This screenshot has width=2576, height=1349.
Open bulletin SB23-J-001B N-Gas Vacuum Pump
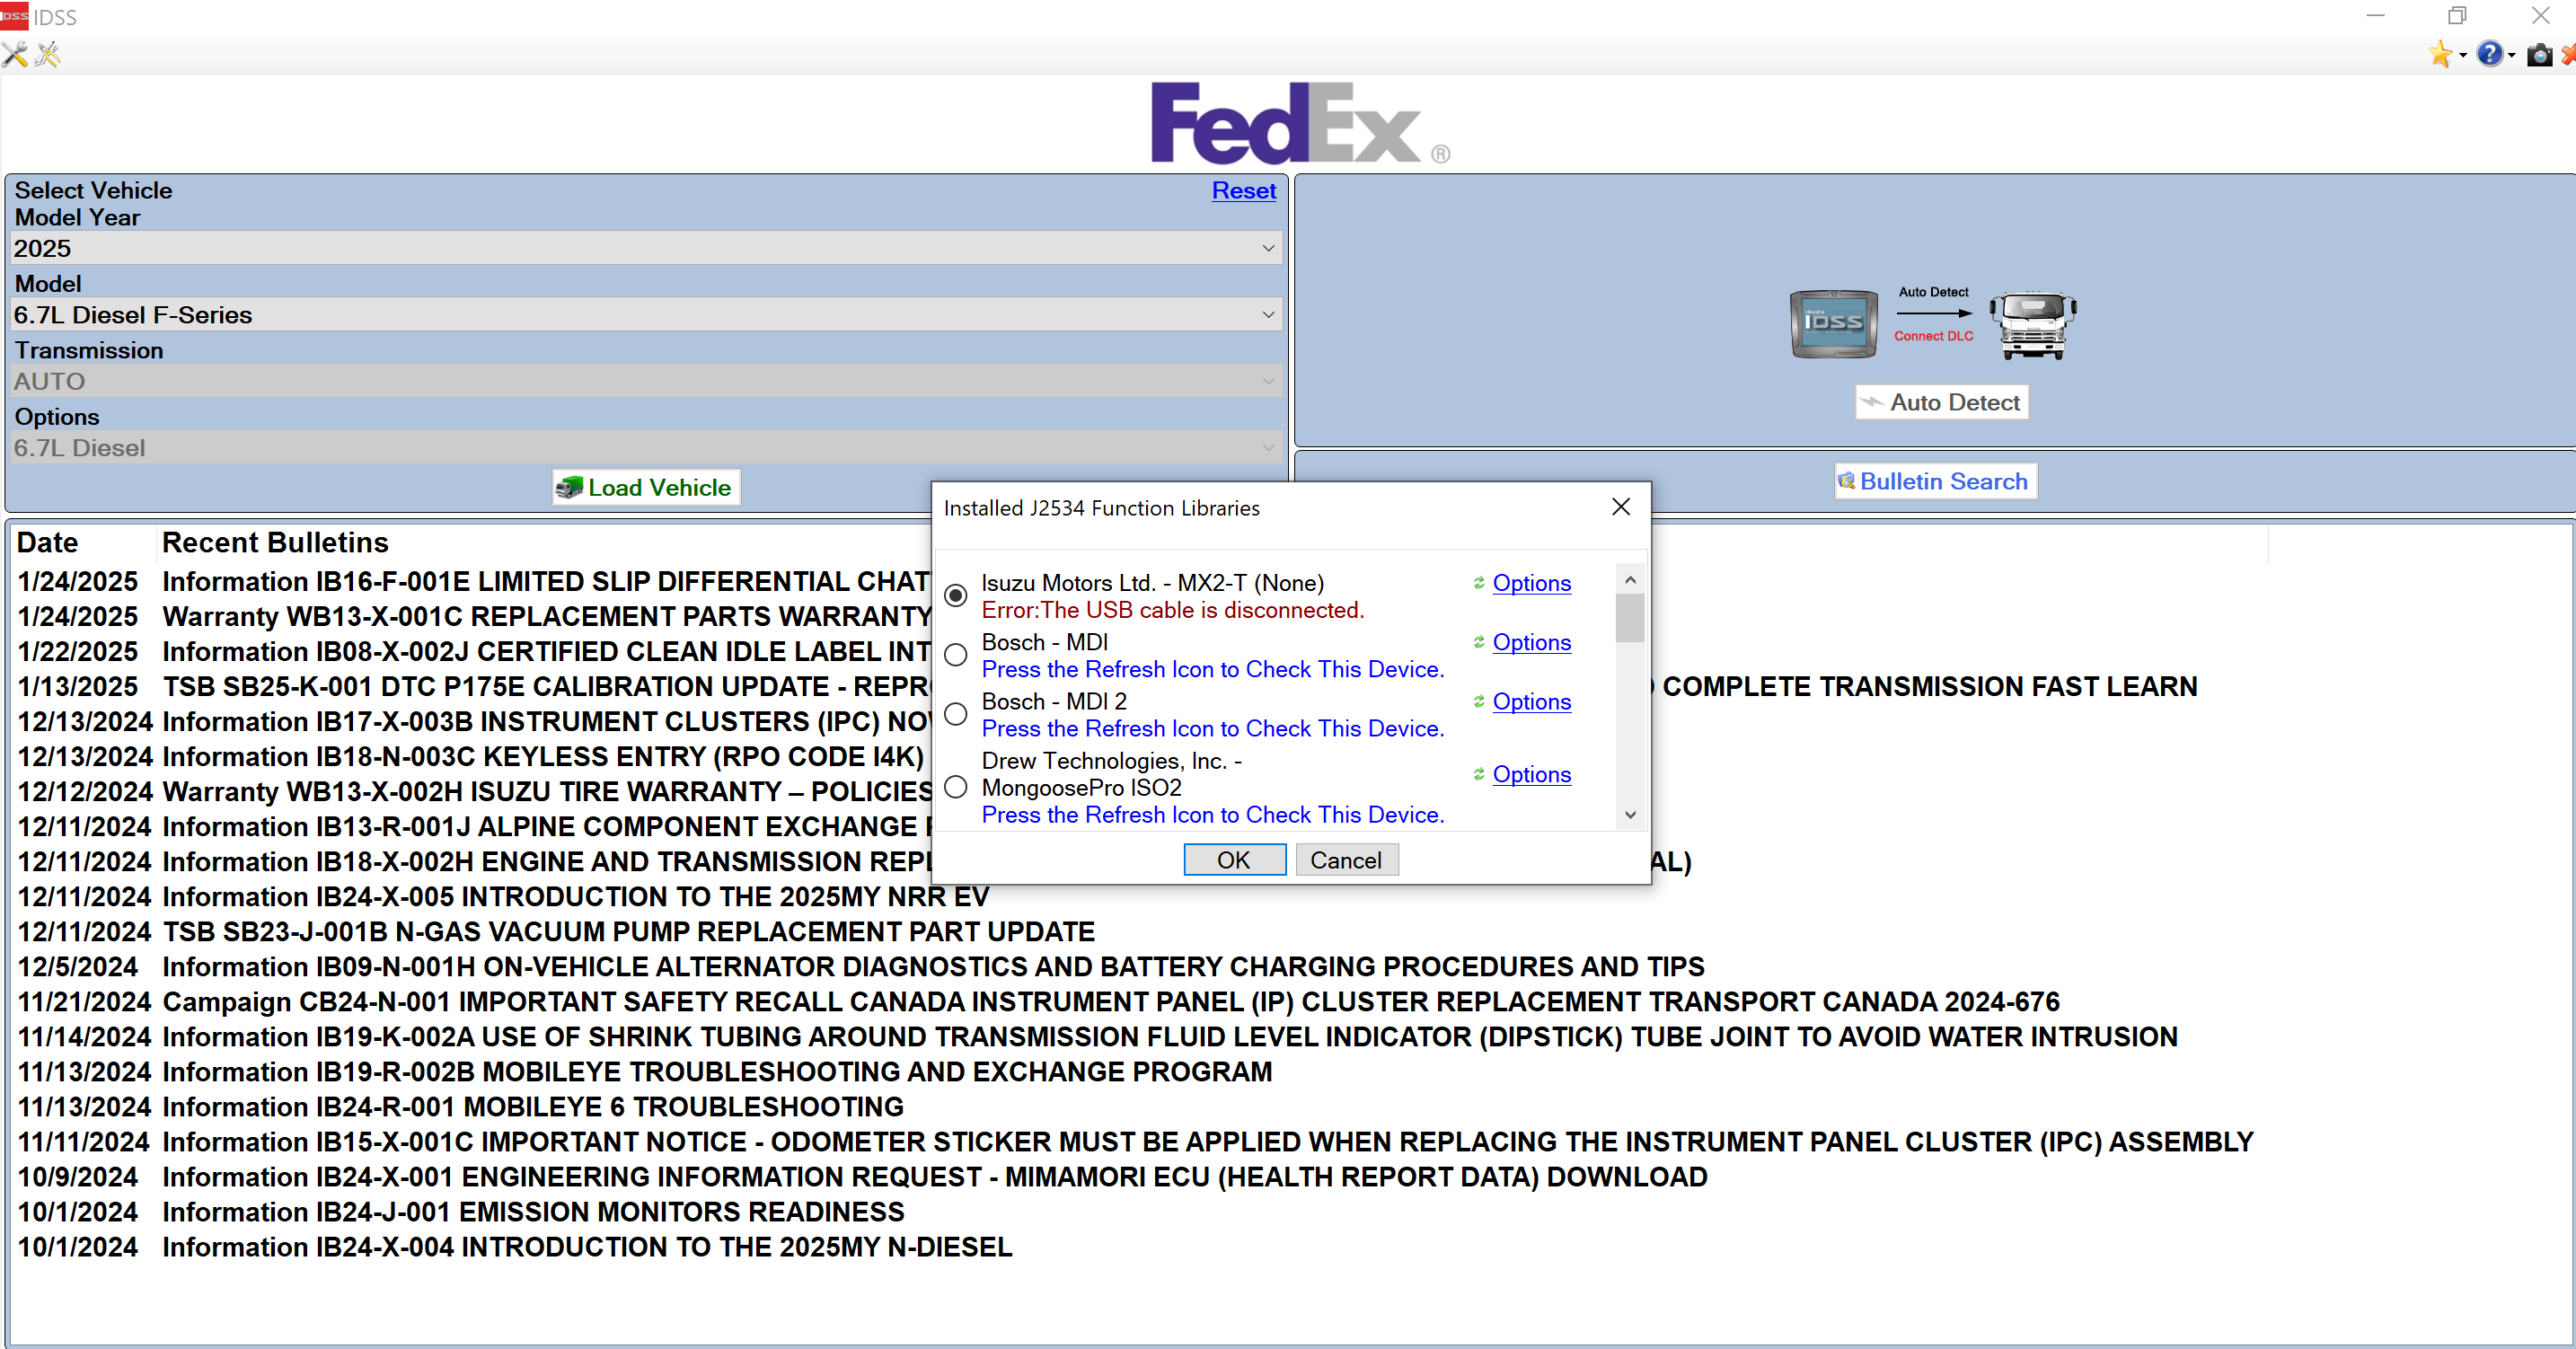tap(629, 932)
